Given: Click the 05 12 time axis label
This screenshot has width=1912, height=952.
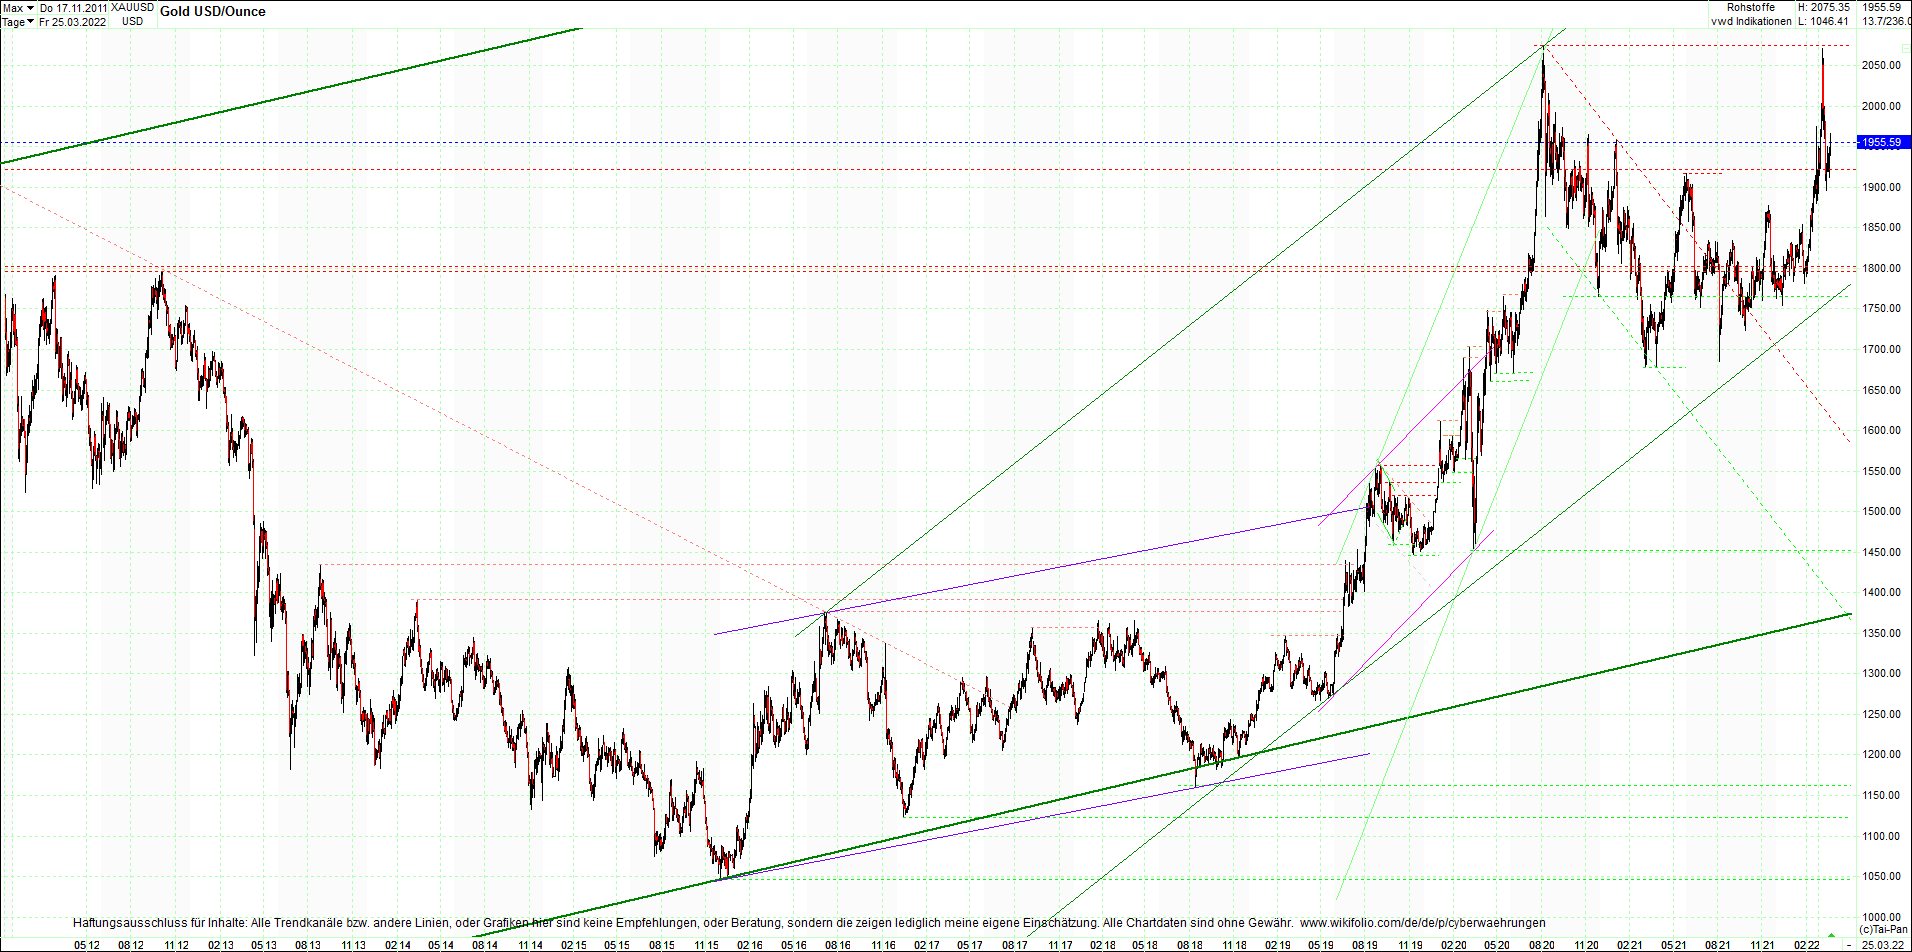Looking at the screenshot, I should (87, 945).
